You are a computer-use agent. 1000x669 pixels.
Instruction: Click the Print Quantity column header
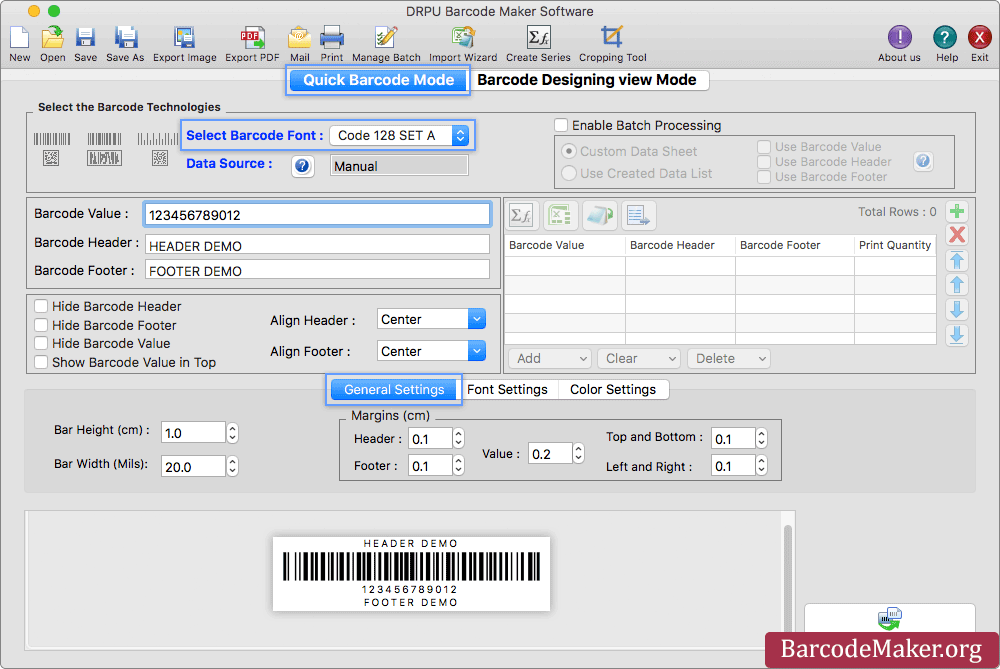tap(895, 245)
